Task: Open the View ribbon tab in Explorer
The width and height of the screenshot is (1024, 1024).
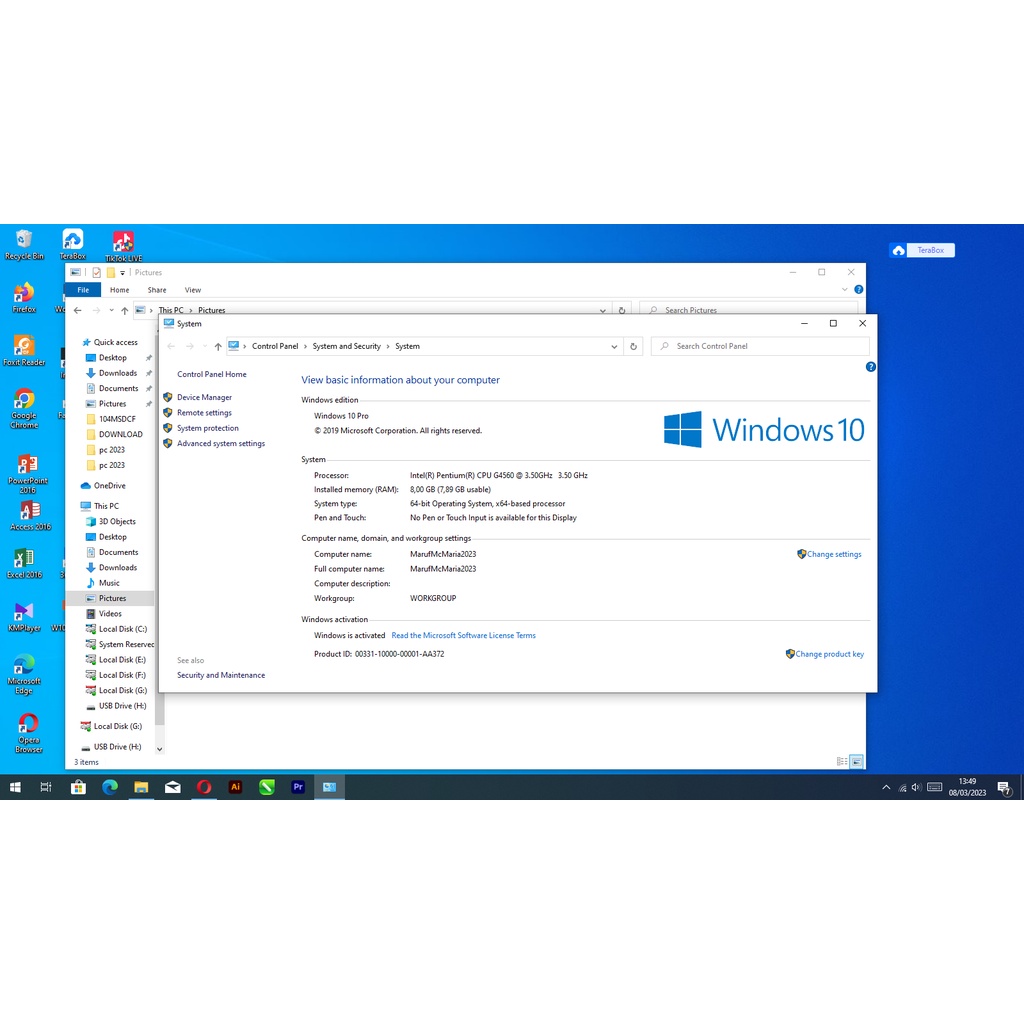Action: [x=193, y=290]
